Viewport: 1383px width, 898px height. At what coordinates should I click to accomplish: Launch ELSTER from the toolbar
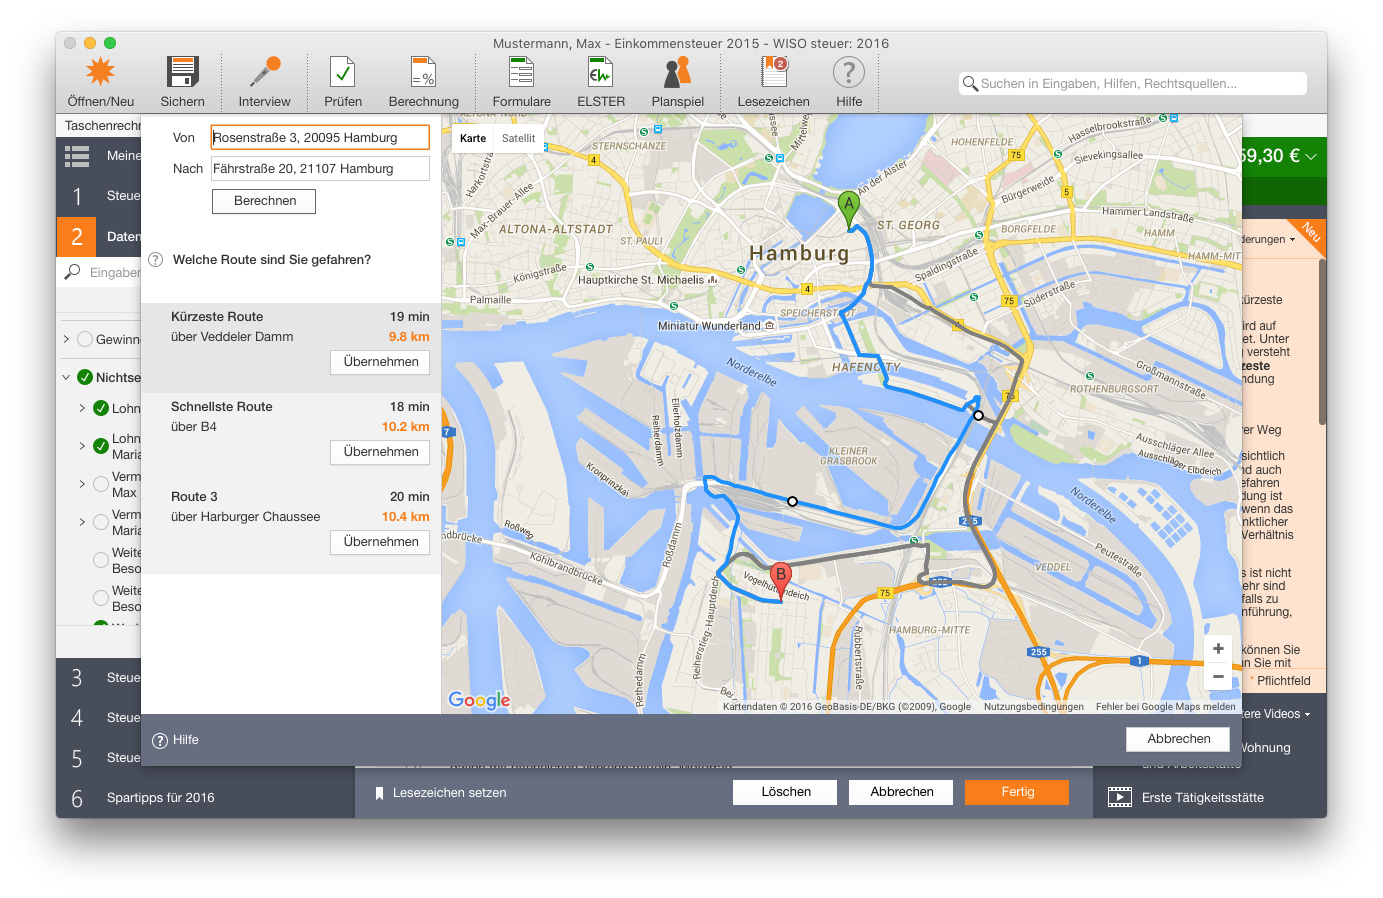click(600, 72)
